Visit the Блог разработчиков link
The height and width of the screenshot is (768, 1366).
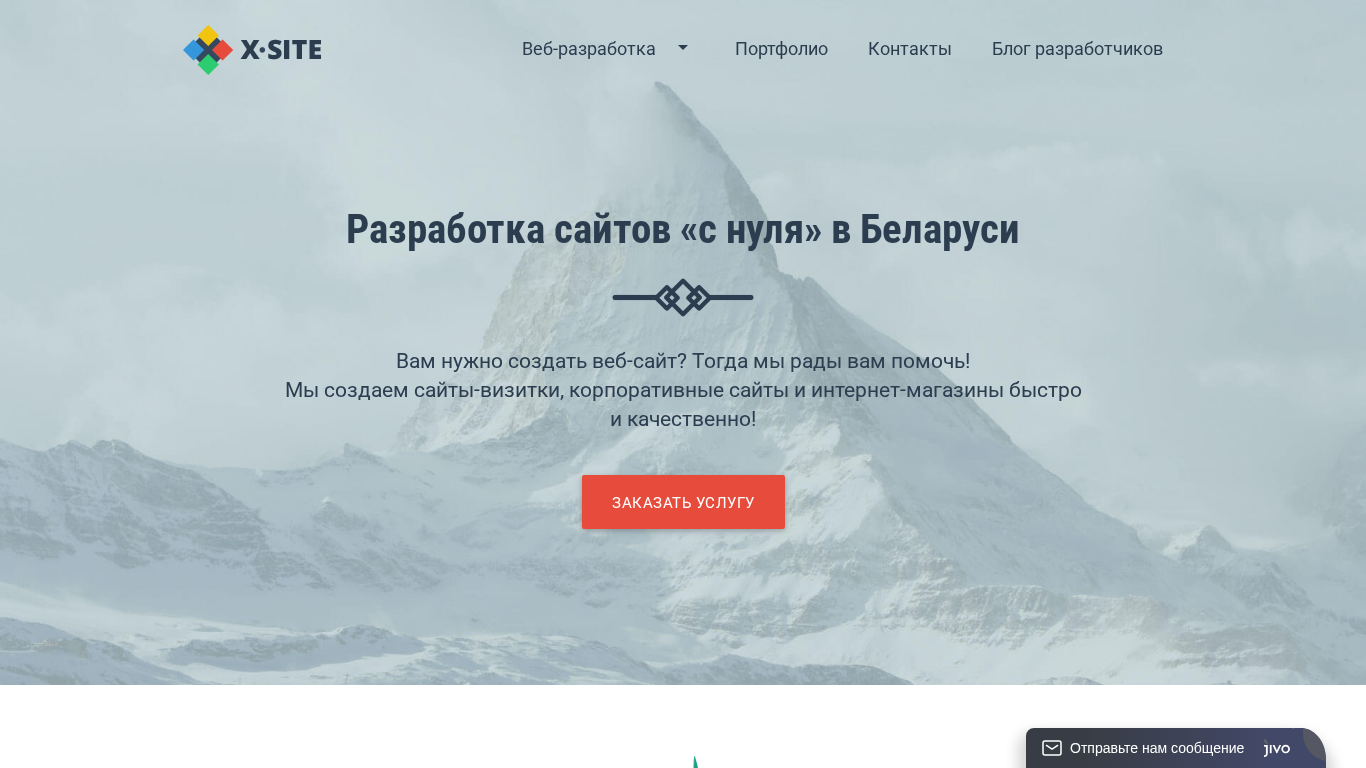(x=1077, y=49)
